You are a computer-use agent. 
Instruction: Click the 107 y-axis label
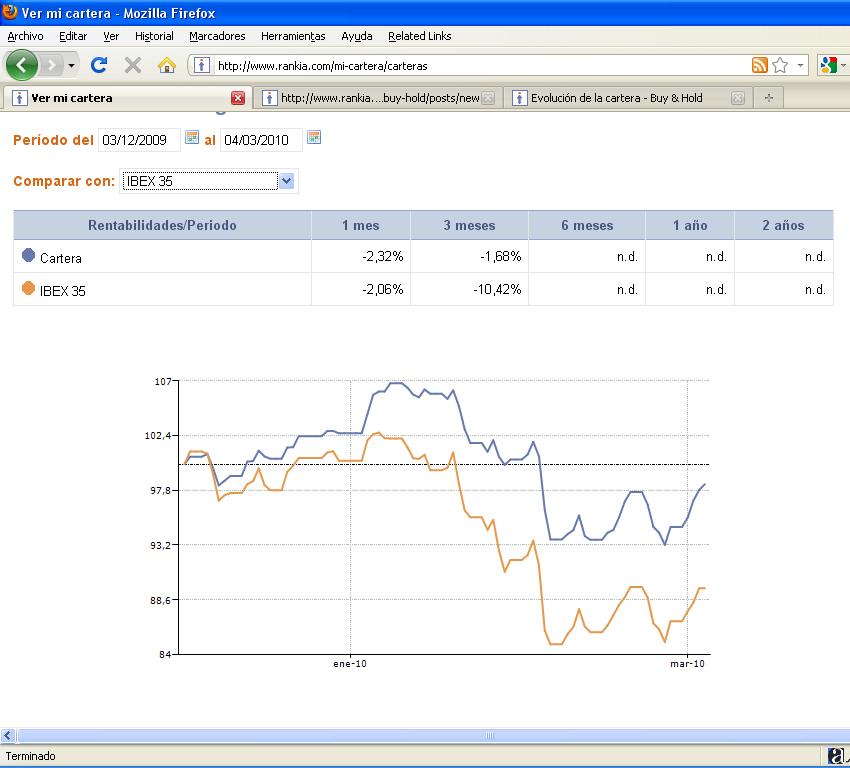click(163, 382)
